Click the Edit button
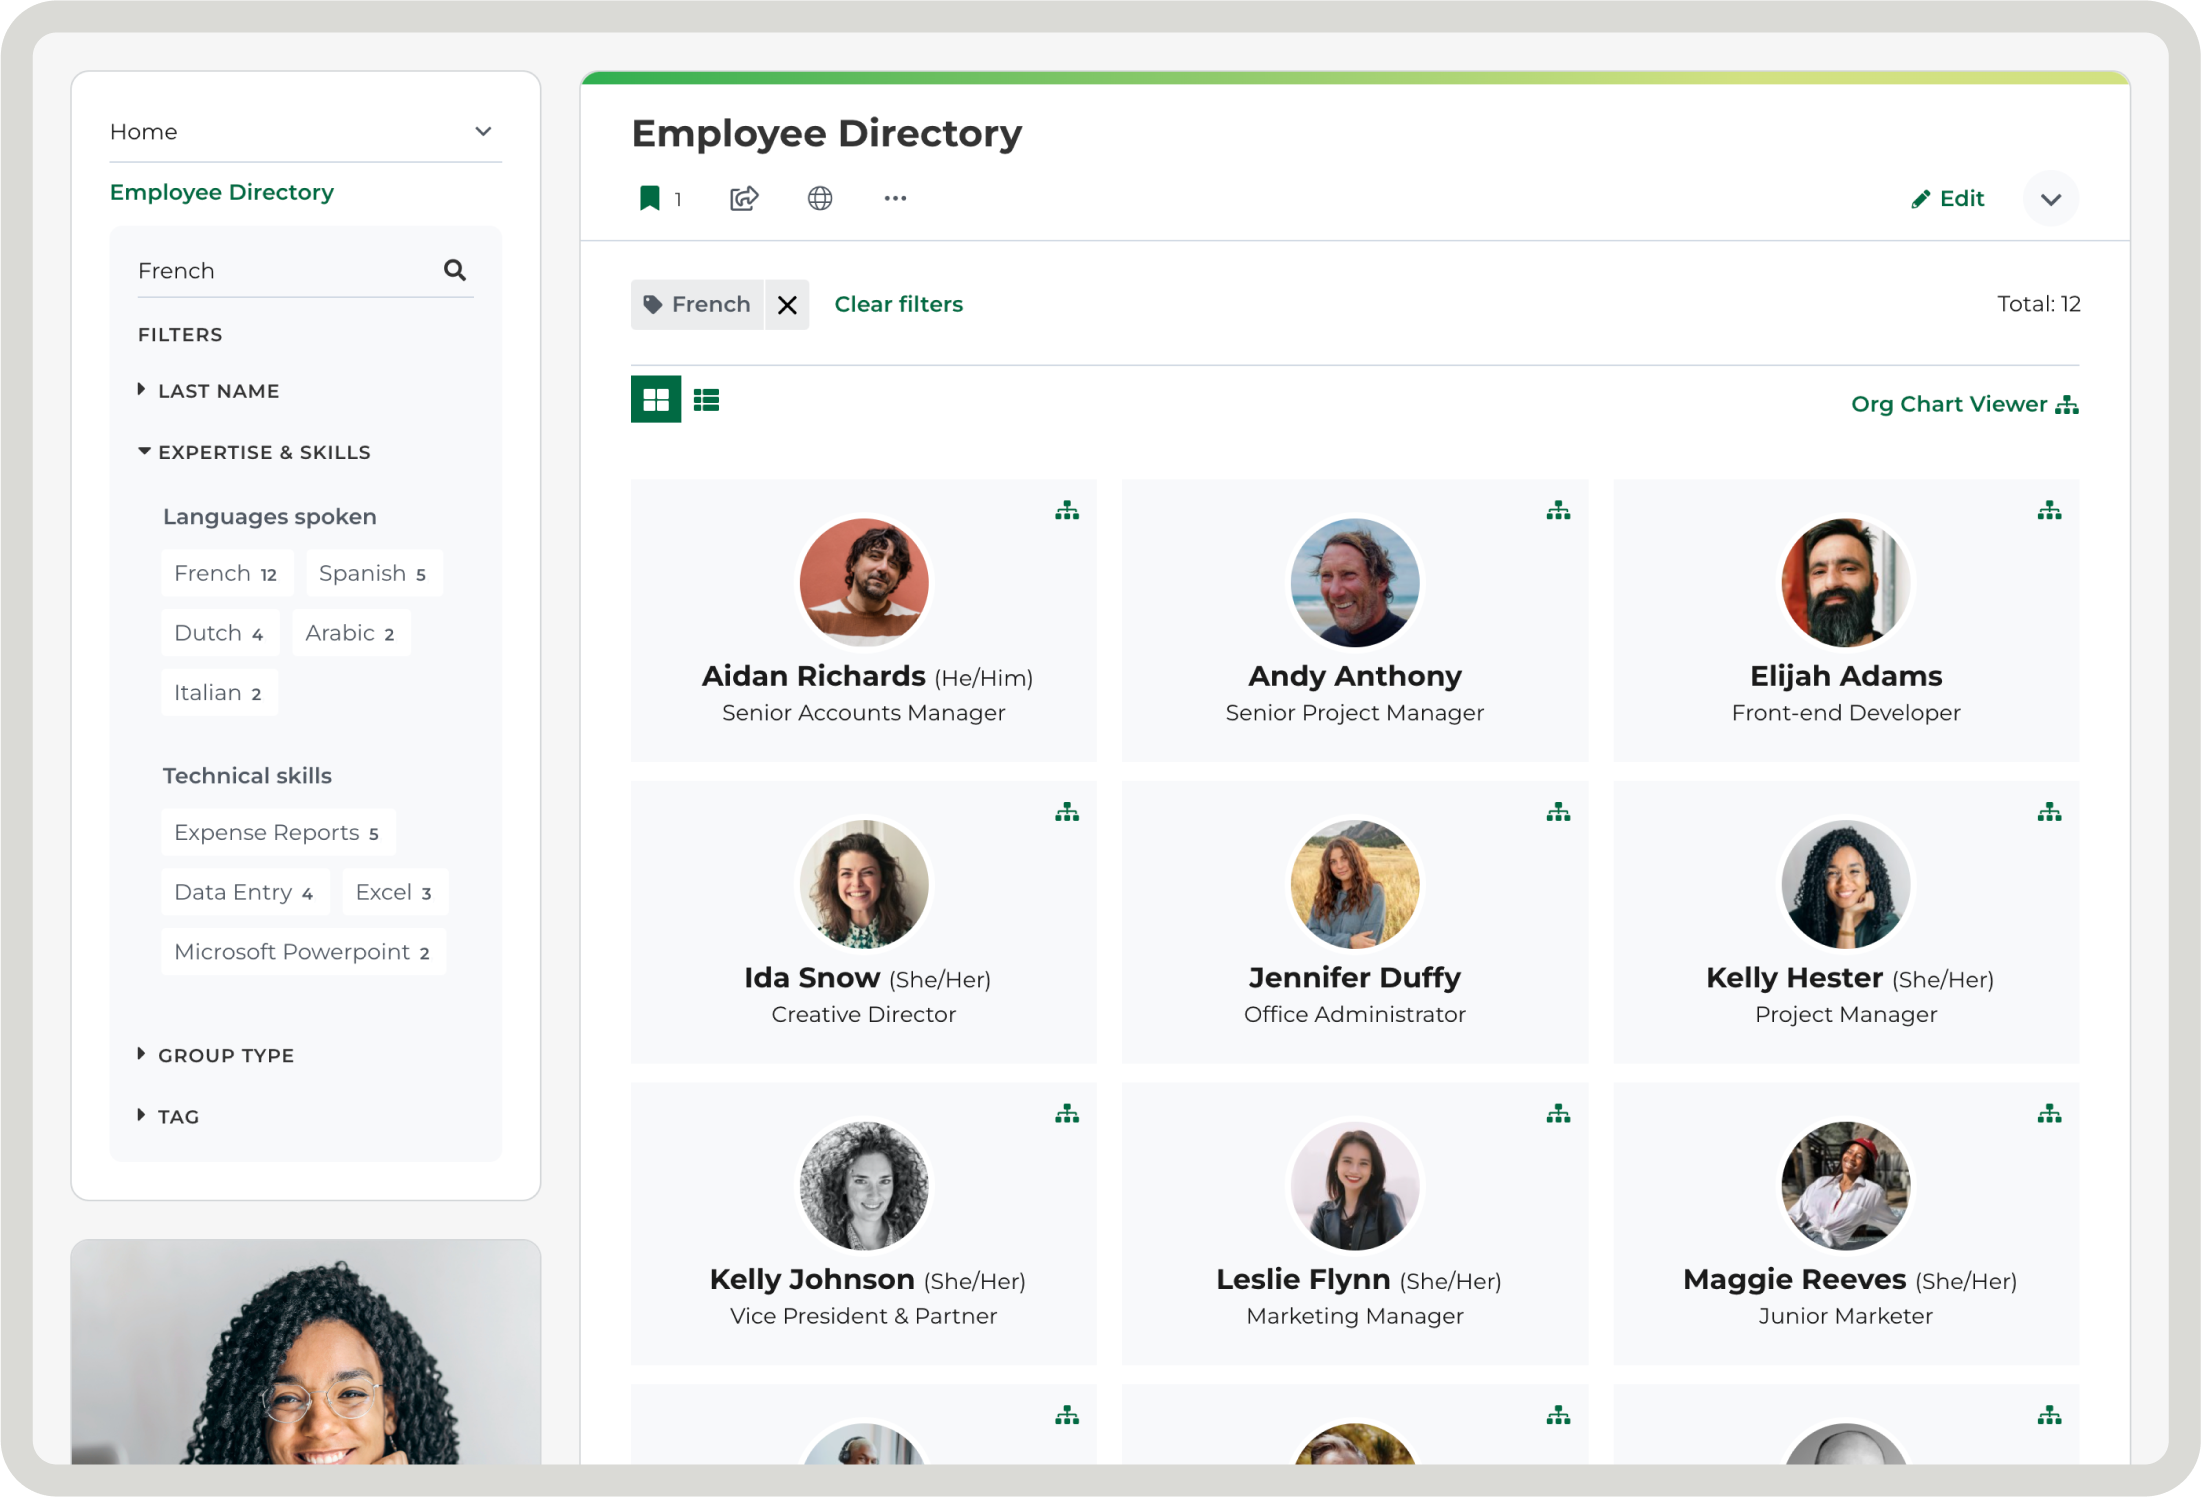This screenshot has width=2201, height=1497. pos(1947,199)
